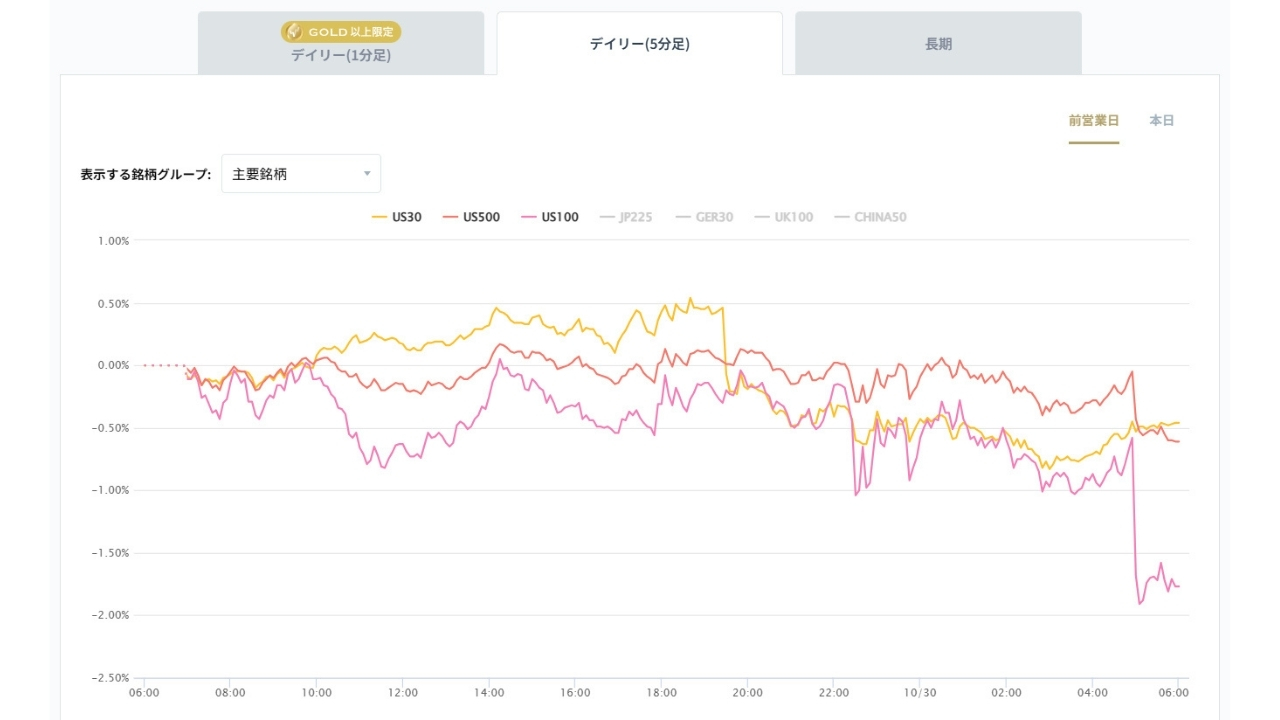Switch to 本日 chart data
The image size is (1280, 720).
click(1162, 121)
